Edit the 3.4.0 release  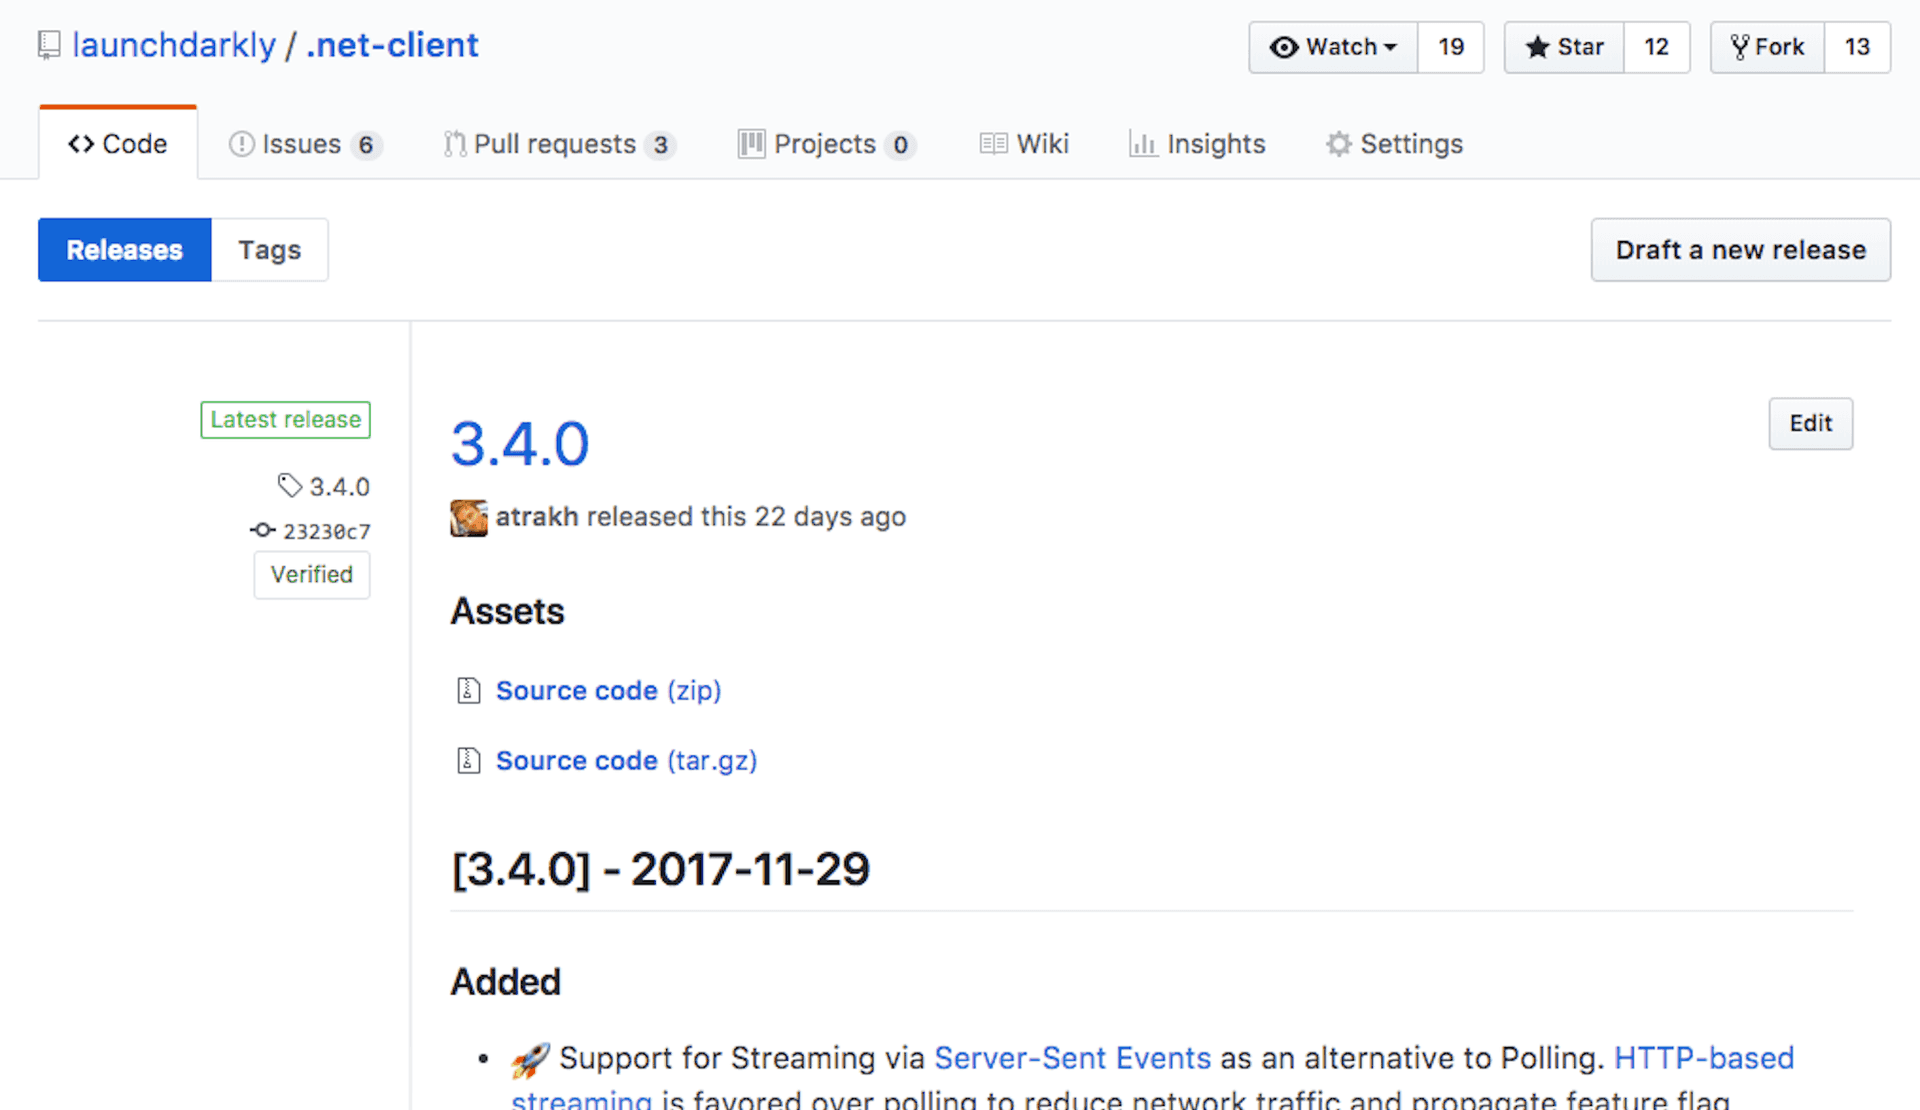pyautogui.click(x=1810, y=423)
